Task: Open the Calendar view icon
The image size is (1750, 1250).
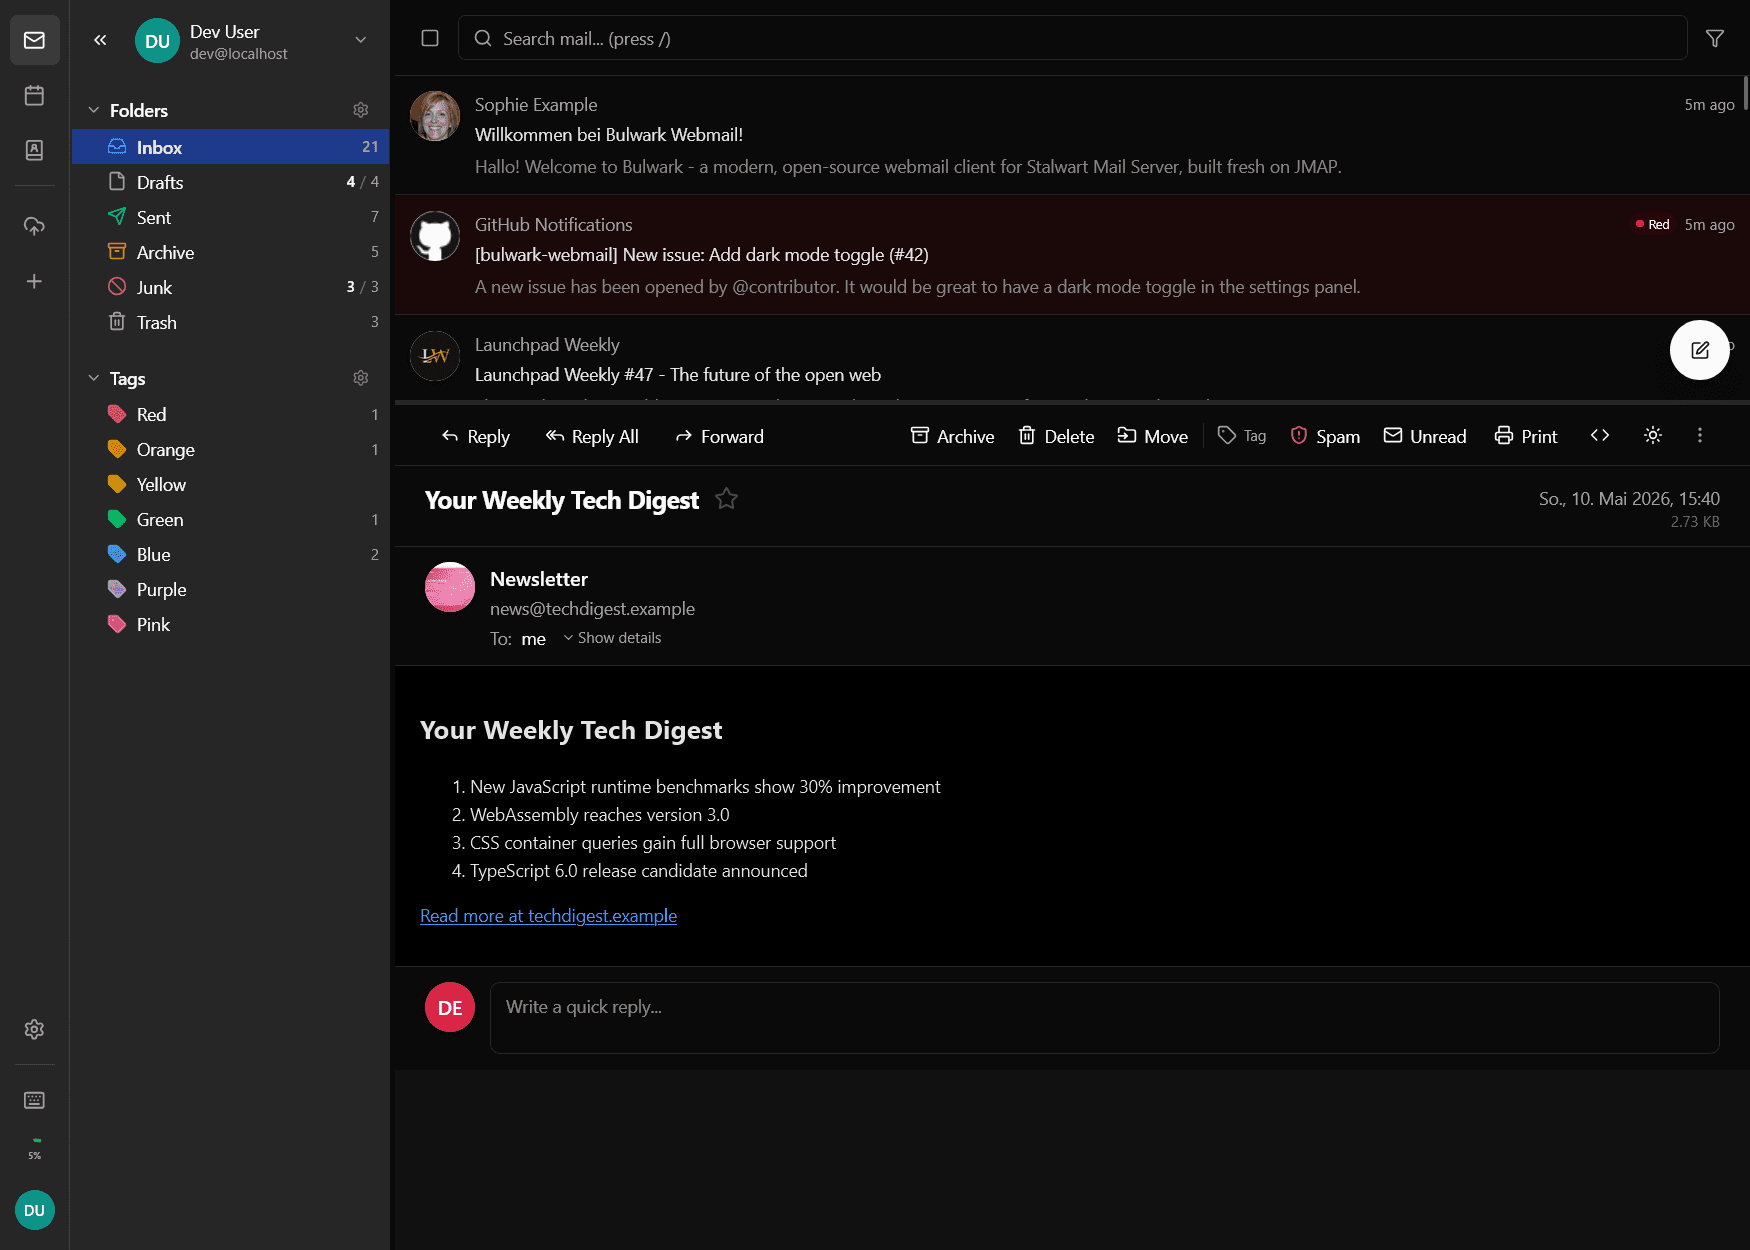Action: click(x=34, y=96)
